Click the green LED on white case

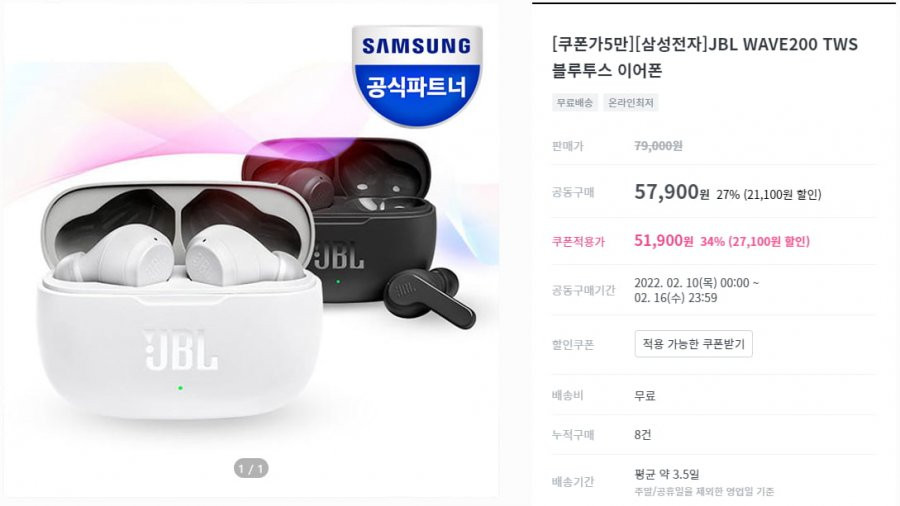(180, 388)
